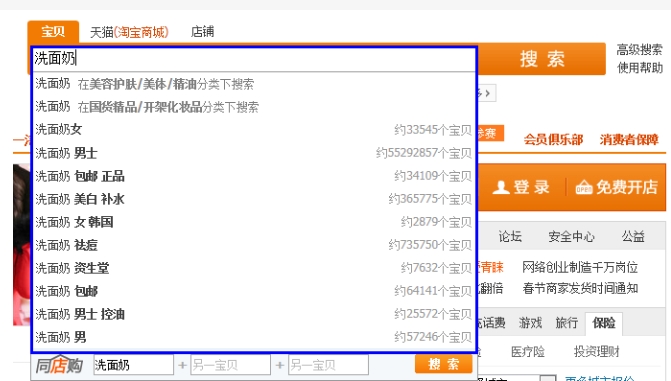This screenshot has width=671, height=381.
Task: Click the small 同店购 搜索 button
Action: click(x=444, y=364)
